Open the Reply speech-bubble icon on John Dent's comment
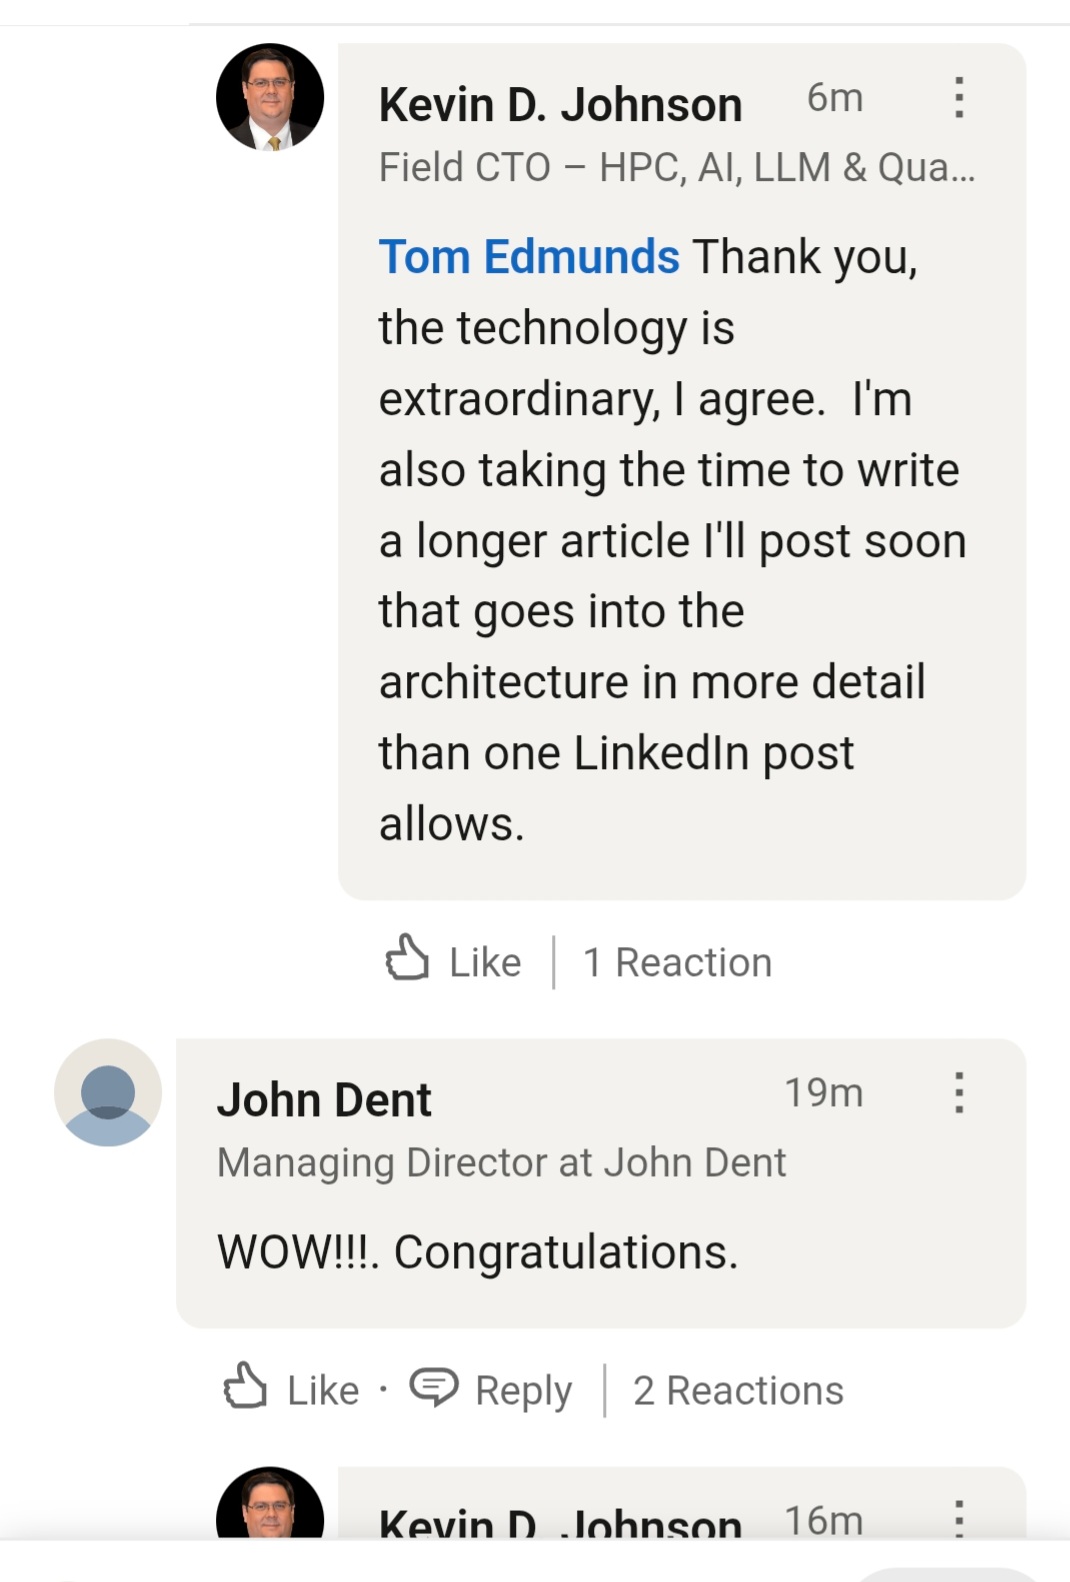Viewport: 1070px width, 1582px height. (434, 1388)
